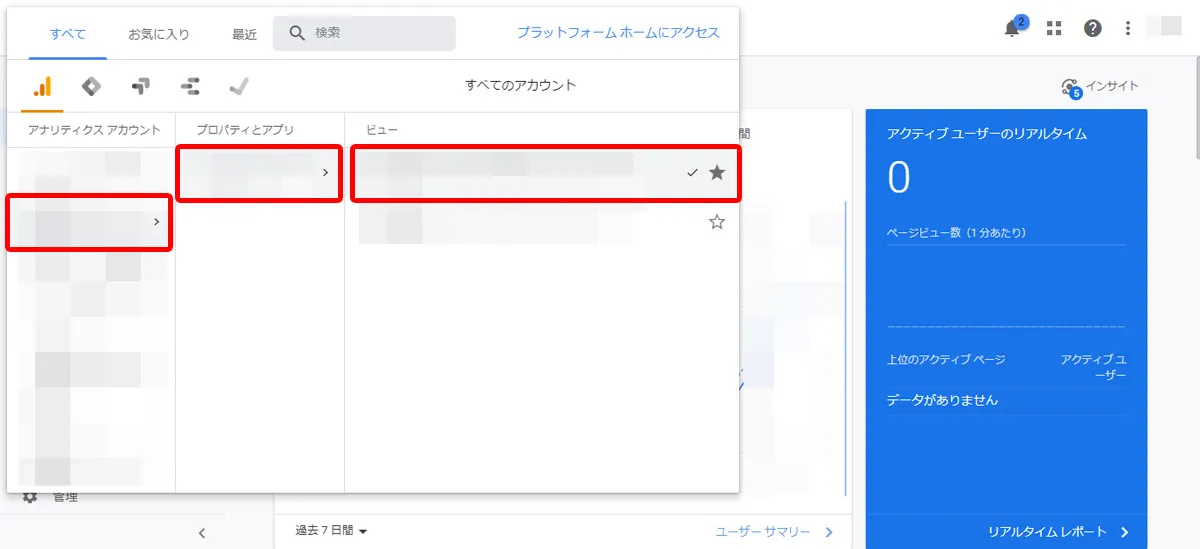Select the Optimize product icon

140,87
